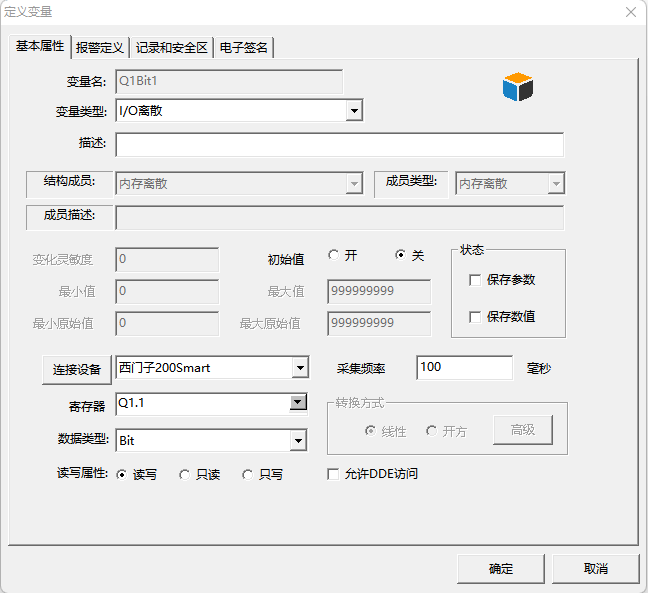Viewport: 648px width, 593px height.
Task: Expand the 成员类型 dropdown
Action: click(556, 183)
